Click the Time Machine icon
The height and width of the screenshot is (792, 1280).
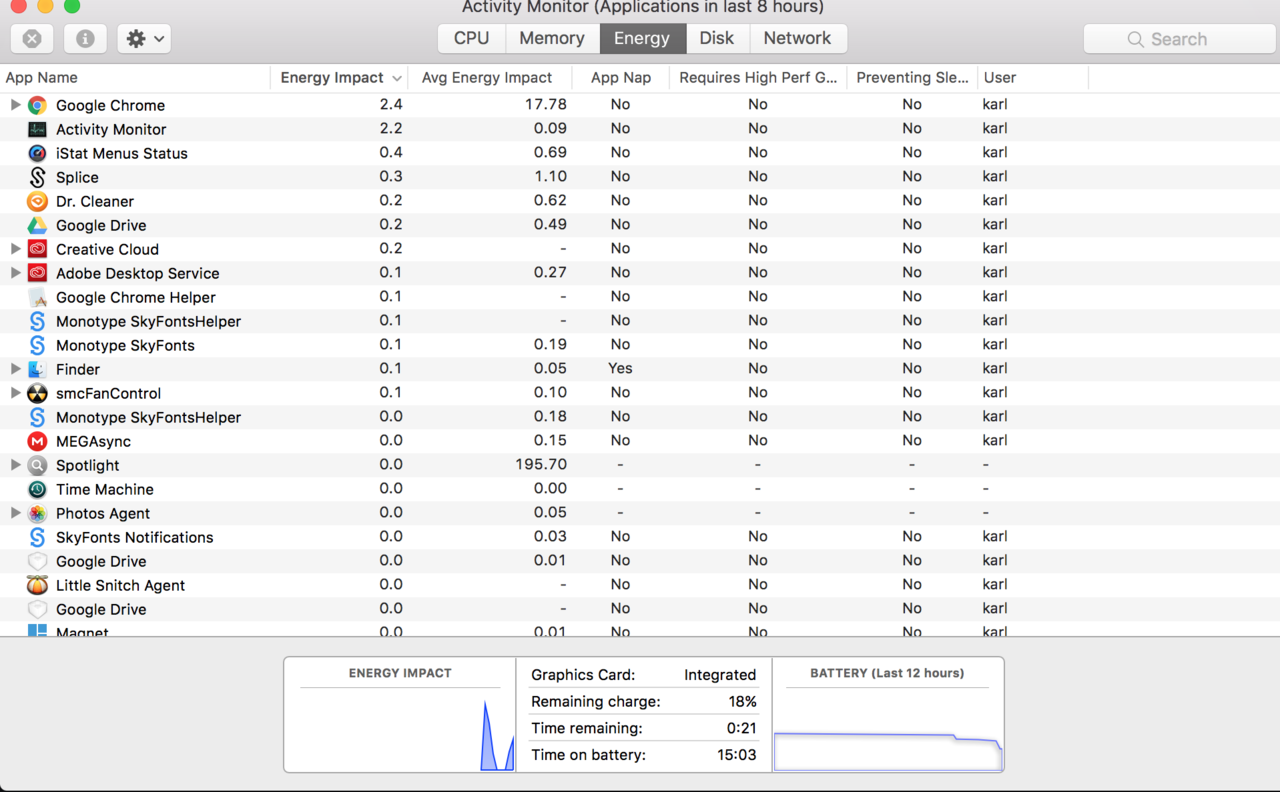tap(37, 489)
